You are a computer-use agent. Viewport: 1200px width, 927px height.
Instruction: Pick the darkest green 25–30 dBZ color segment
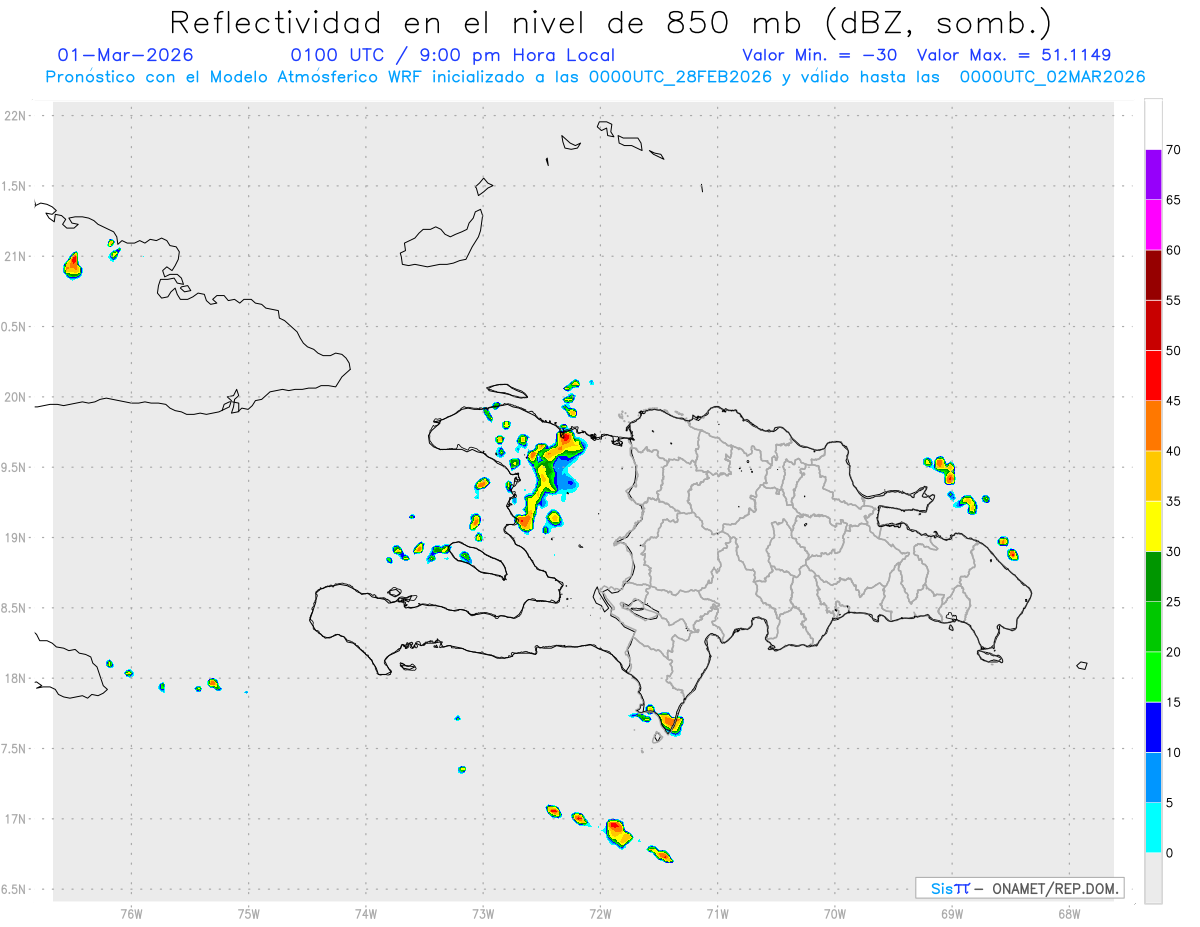click(1153, 576)
